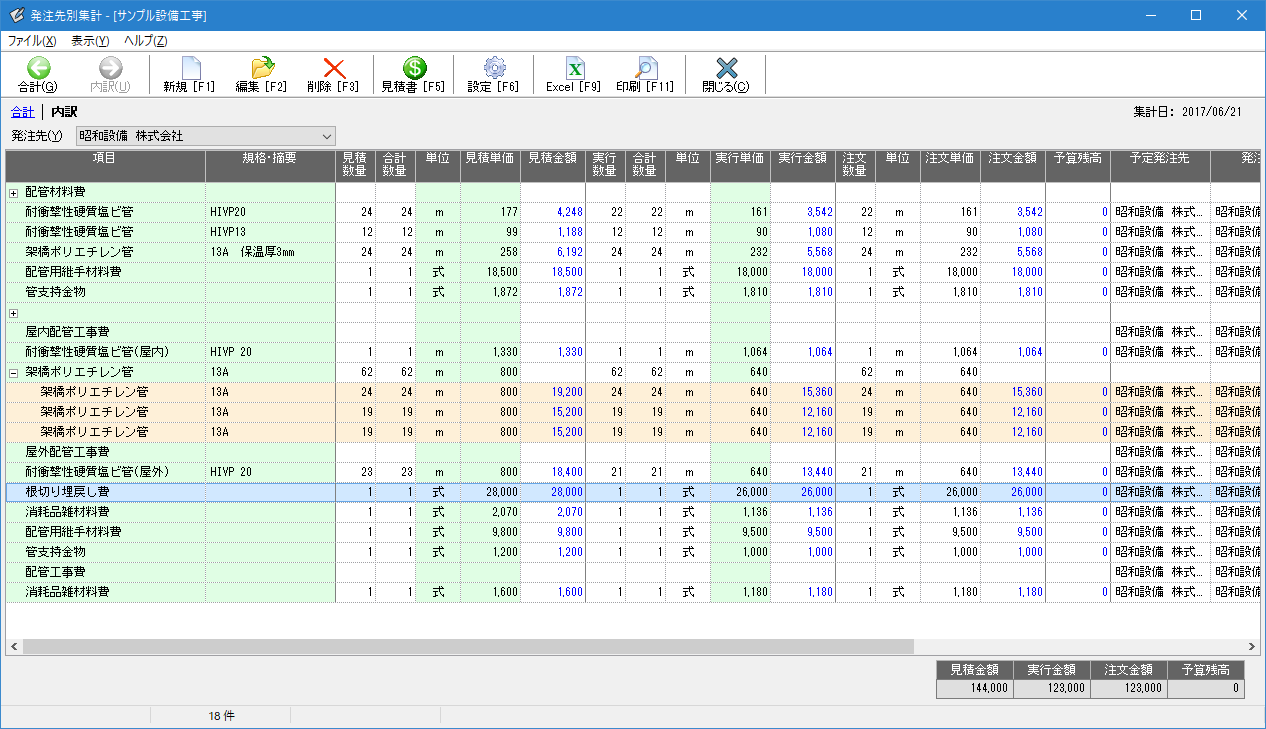1266x729 pixels.
Task: Click the 管支持金物 row with 1,872
Action: pos(632,292)
